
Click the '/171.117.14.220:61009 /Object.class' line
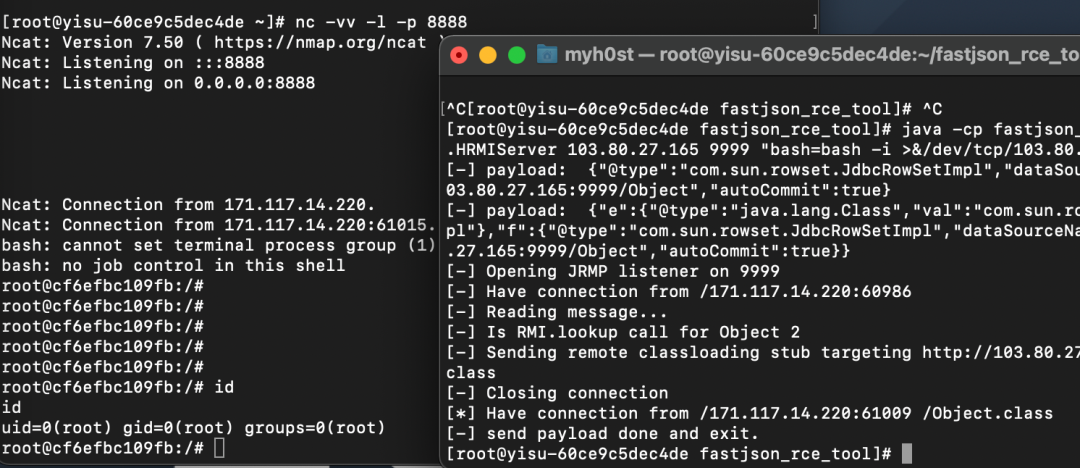coord(749,413)
